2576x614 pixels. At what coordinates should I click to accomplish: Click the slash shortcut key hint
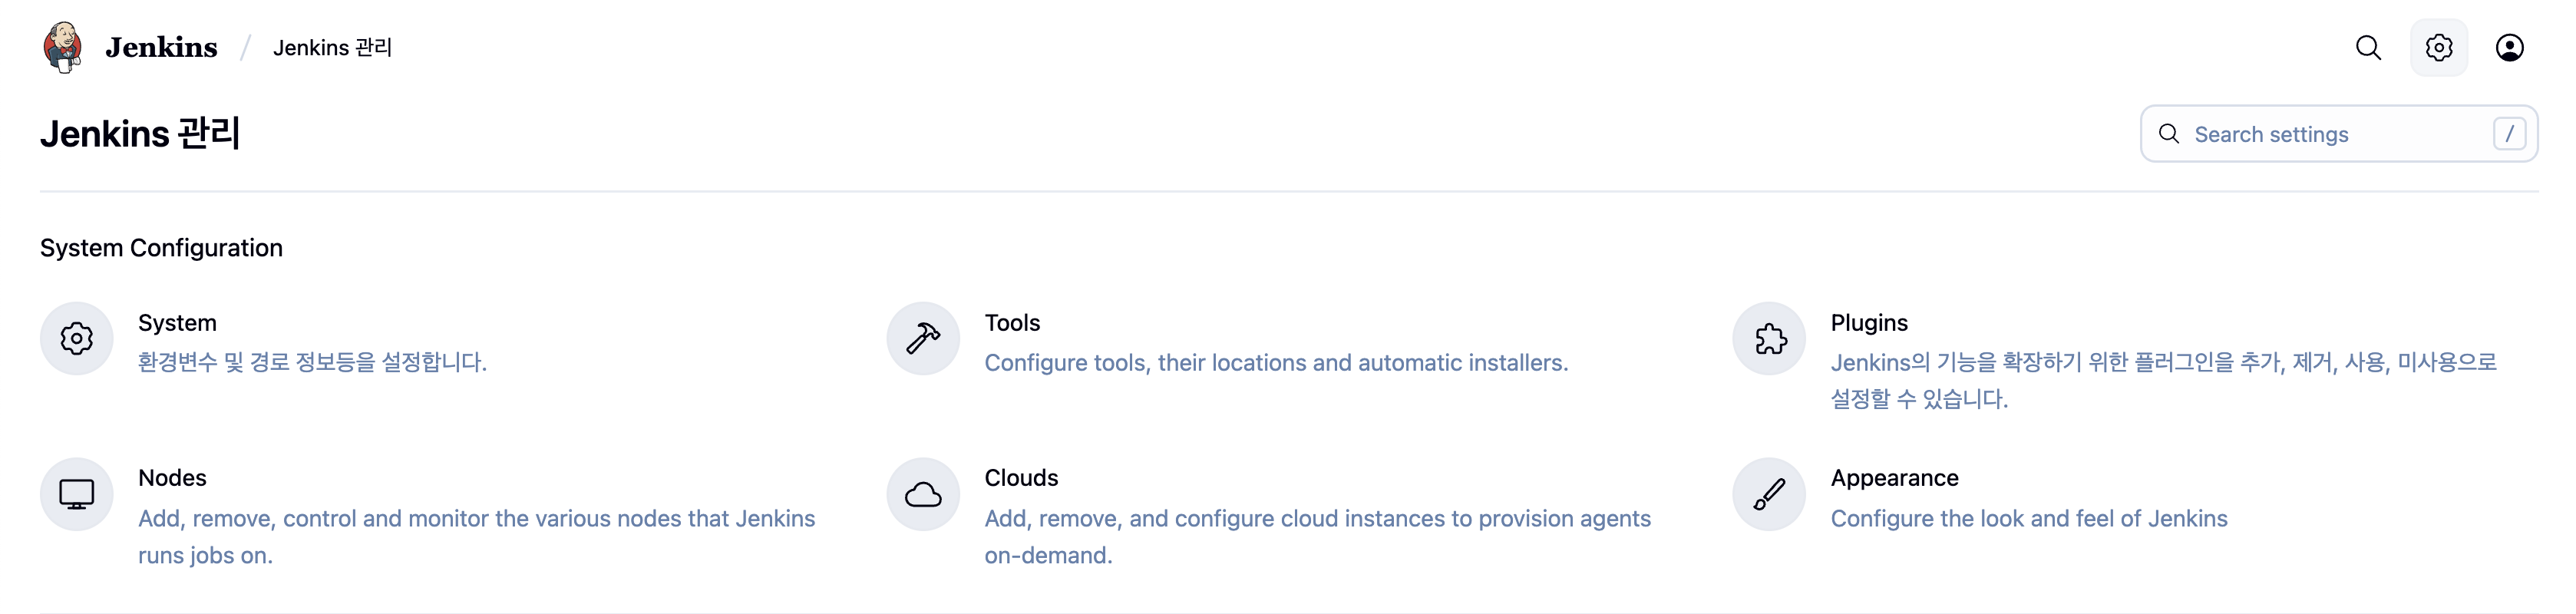click(x=2509, y=134)
